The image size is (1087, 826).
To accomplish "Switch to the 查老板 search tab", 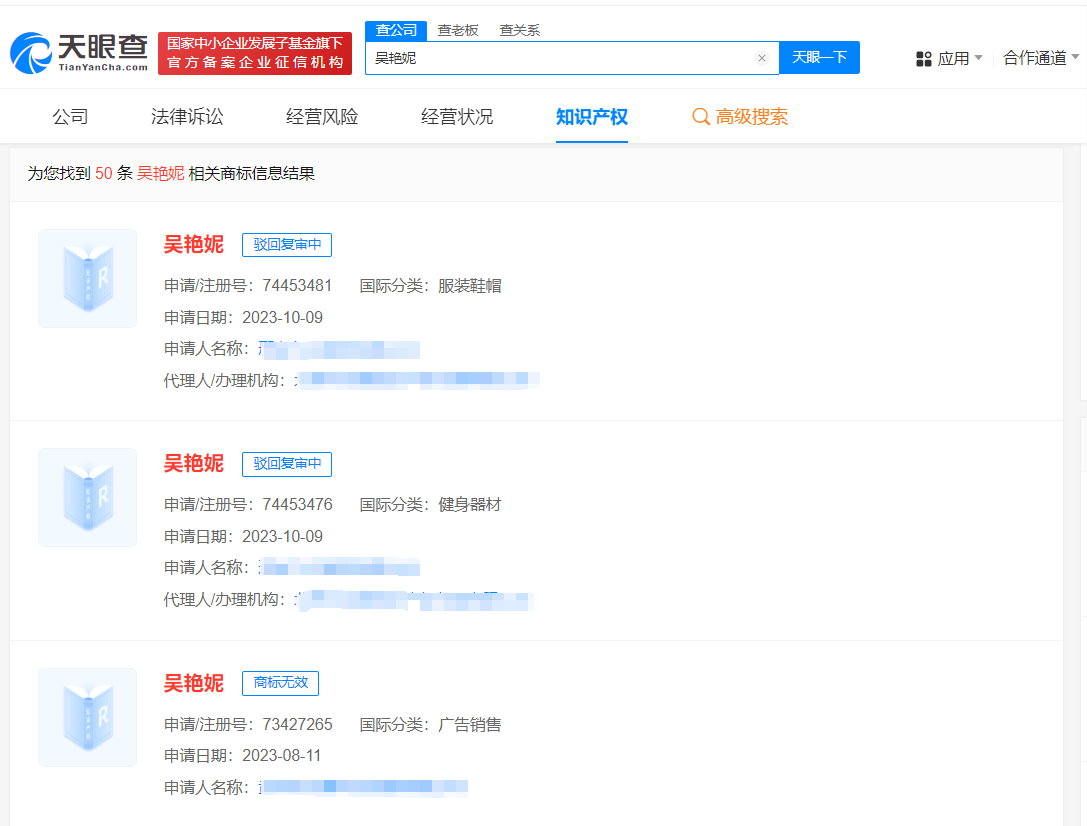I will coord(457,30).
